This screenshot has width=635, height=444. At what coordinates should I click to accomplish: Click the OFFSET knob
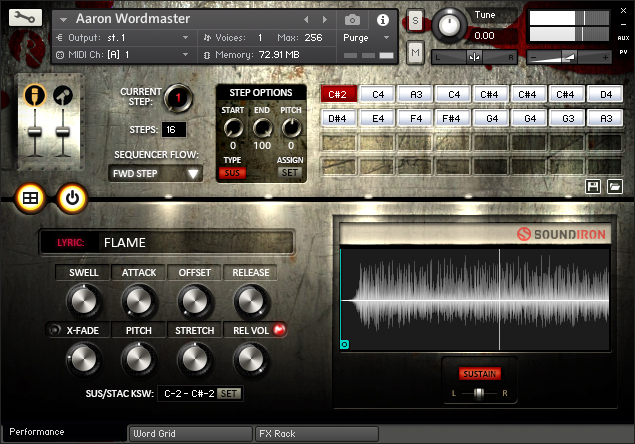(195, 301)
